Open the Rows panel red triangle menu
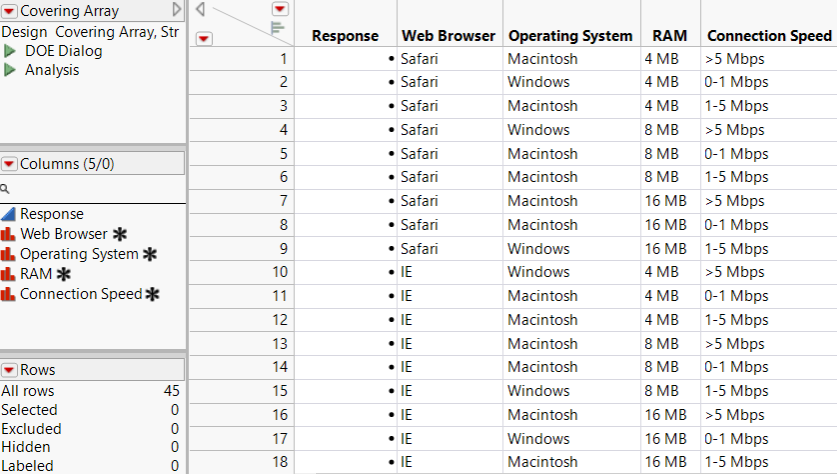 click(10, 370)
